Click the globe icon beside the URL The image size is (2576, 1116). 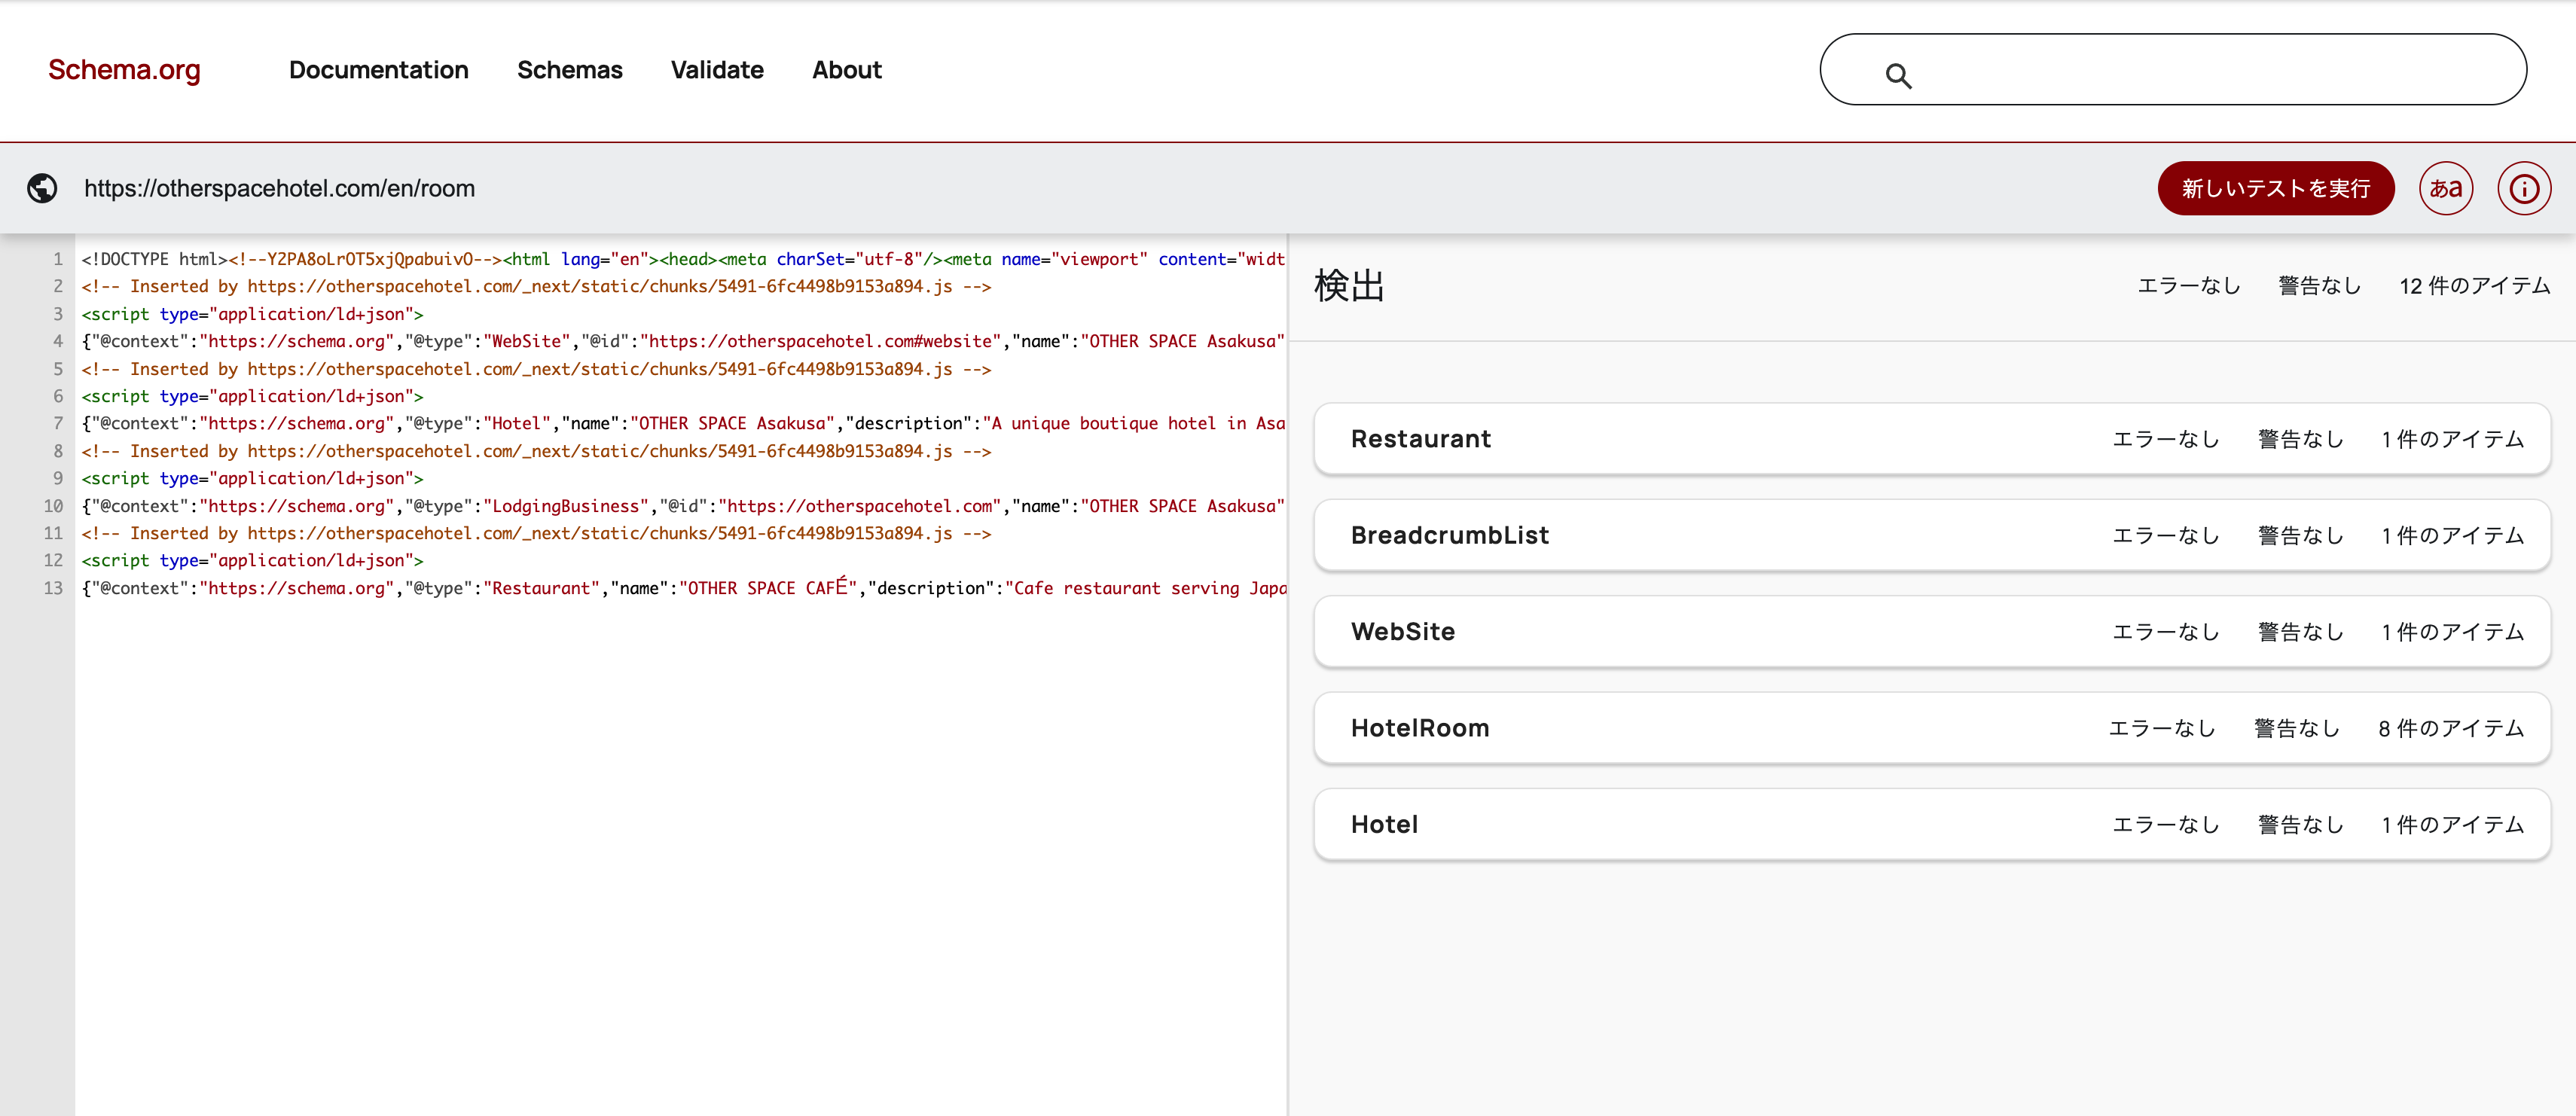pos(42,188)
